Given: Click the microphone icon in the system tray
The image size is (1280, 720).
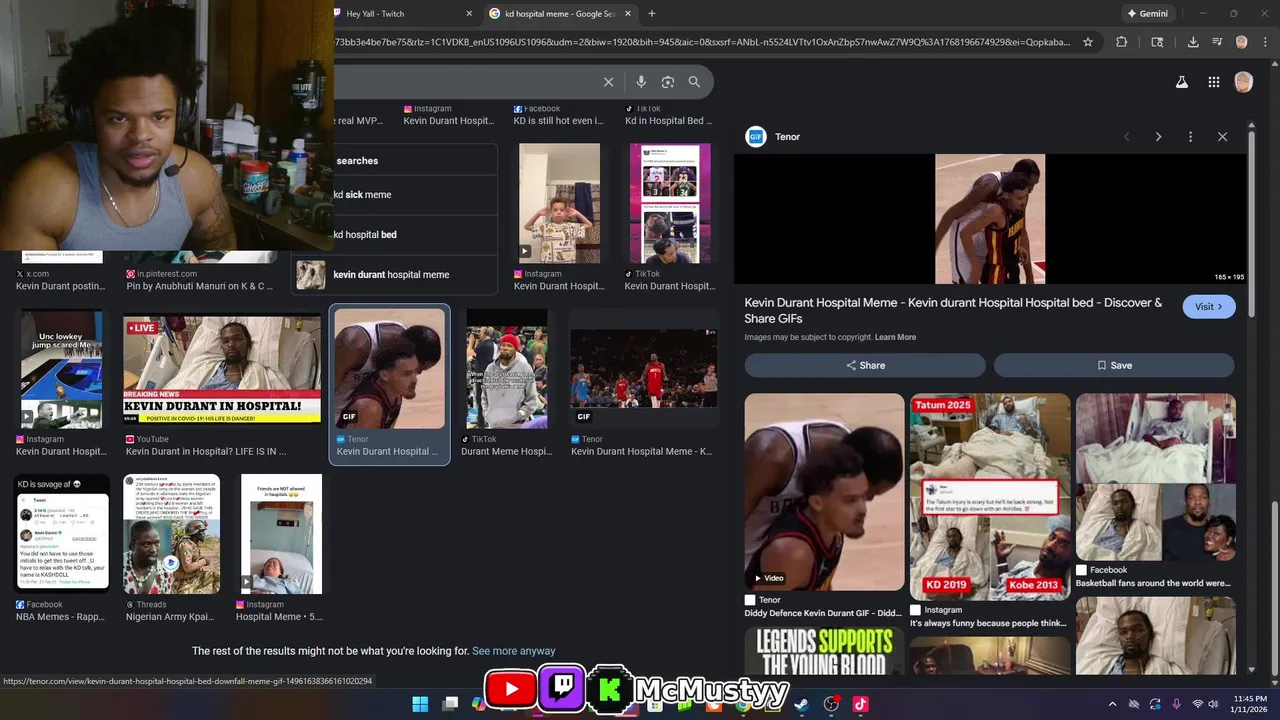Looking at the screenshot, I should tap(1176, 704).
